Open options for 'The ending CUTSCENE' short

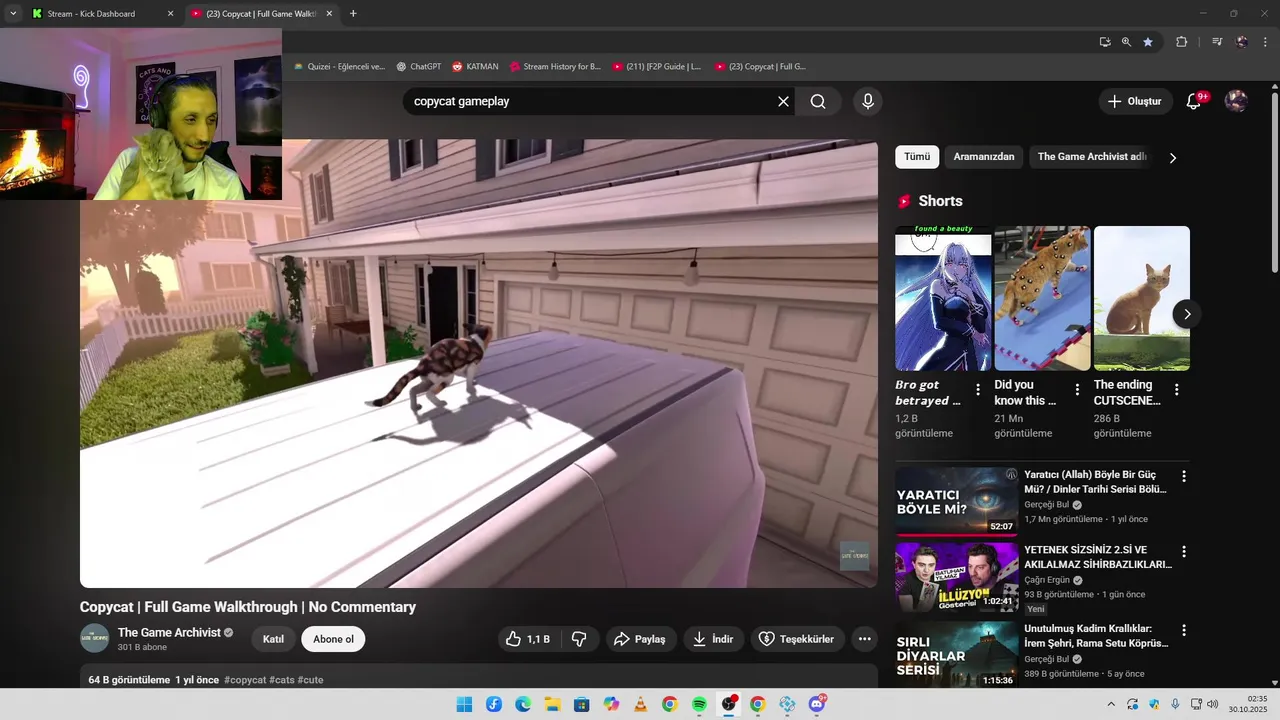(1176, 390)
